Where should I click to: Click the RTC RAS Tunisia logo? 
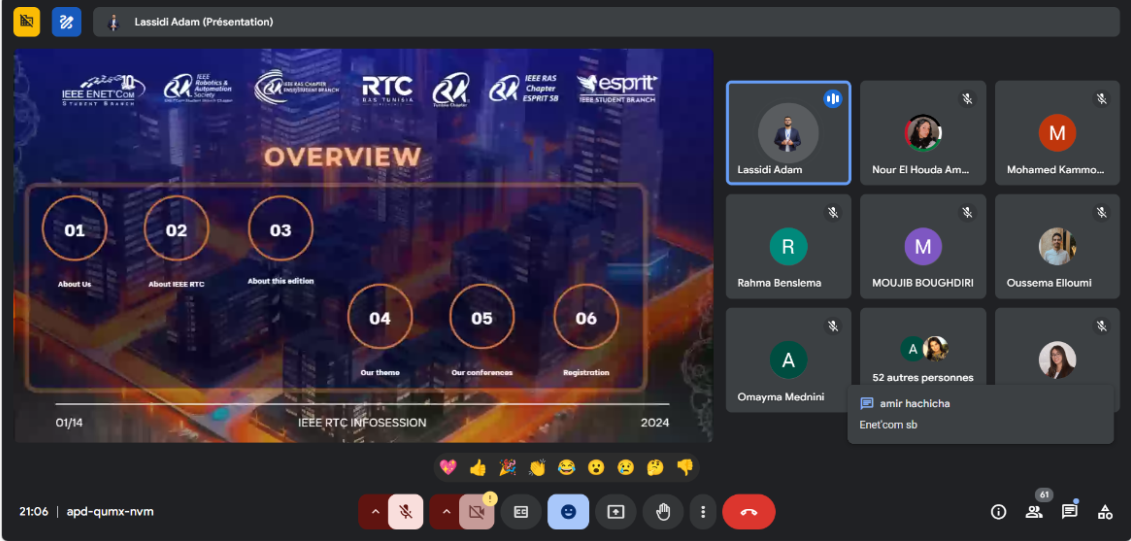tap(387, 89)
